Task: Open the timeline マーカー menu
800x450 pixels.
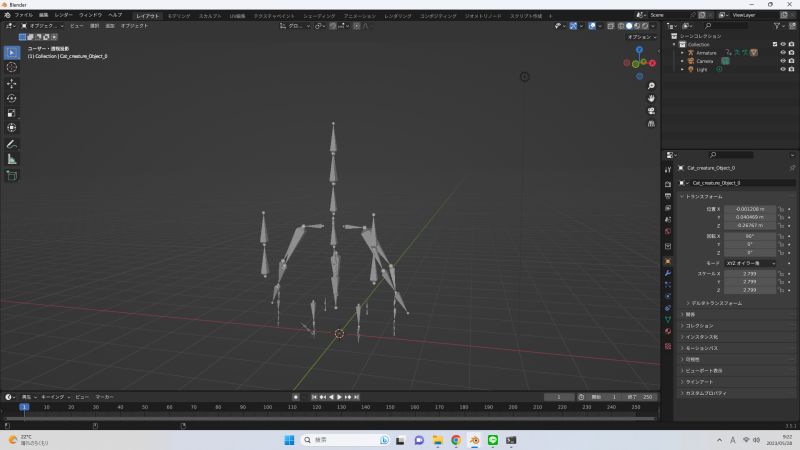Action: click(105, 397)
